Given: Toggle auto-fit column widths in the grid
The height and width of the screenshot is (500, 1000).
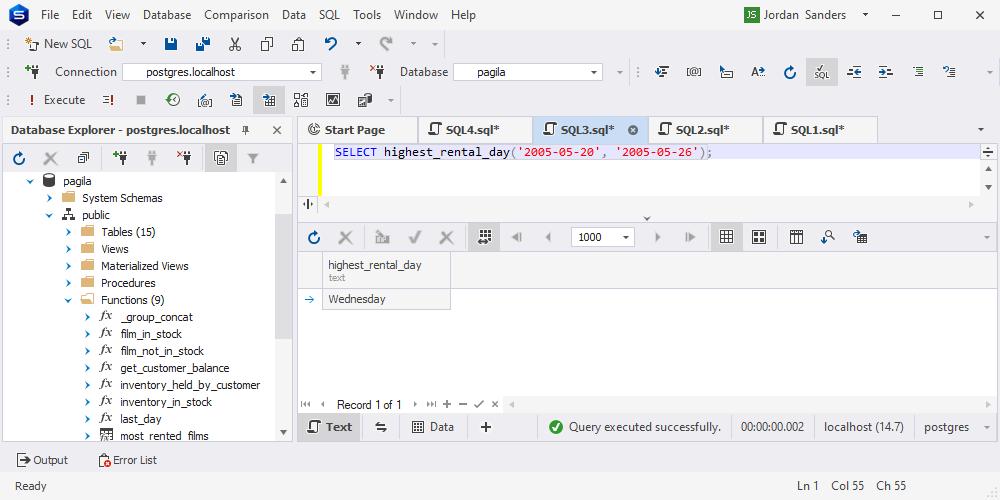Looking at the screenshot, I should [484, 238].
